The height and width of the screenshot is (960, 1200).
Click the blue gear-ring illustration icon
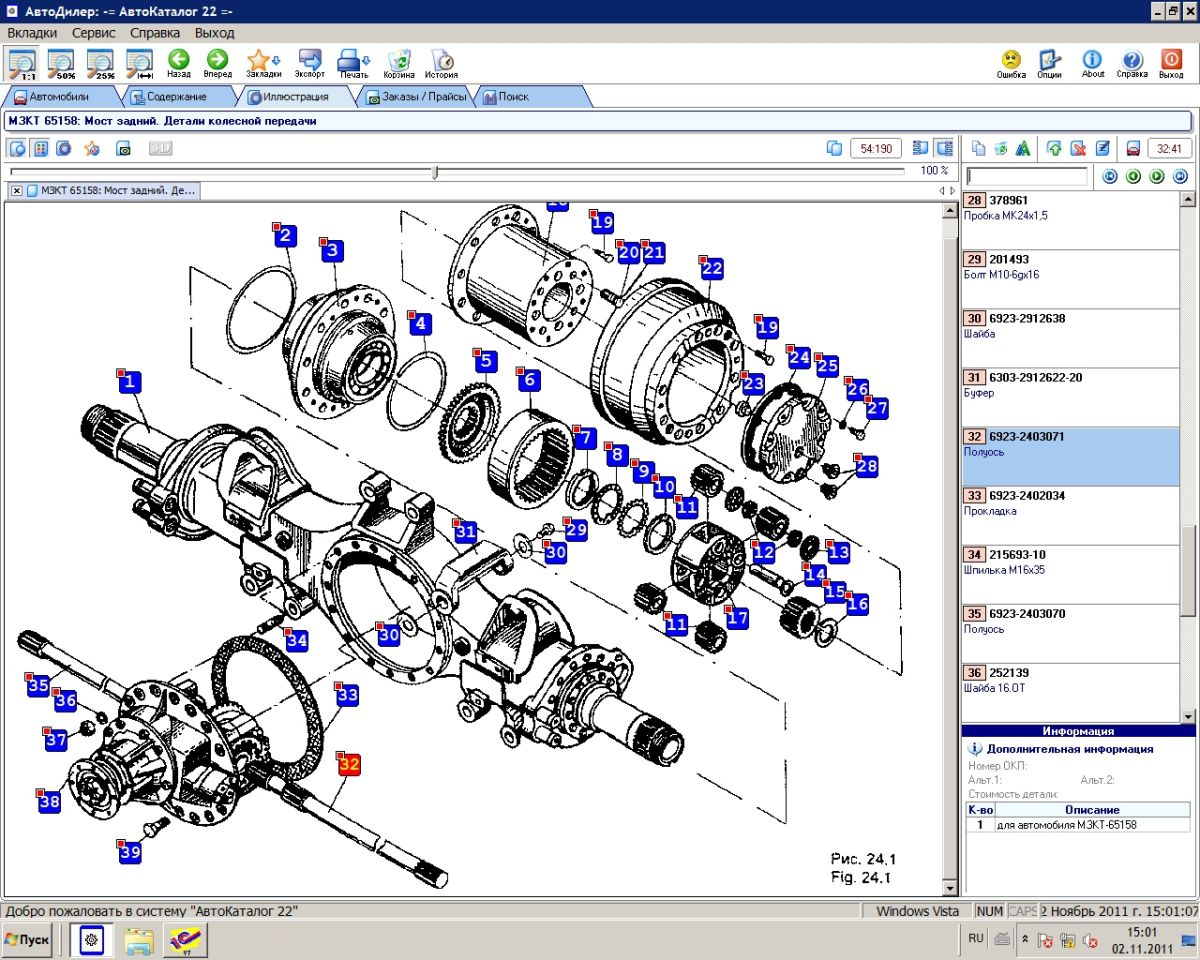point(64,149)
